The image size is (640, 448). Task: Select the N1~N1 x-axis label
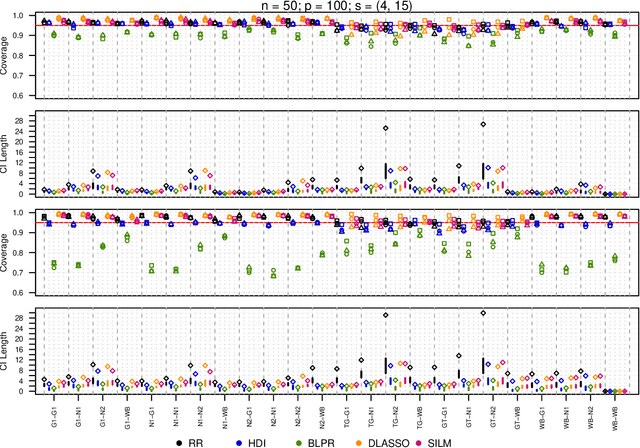click(176, 410)
